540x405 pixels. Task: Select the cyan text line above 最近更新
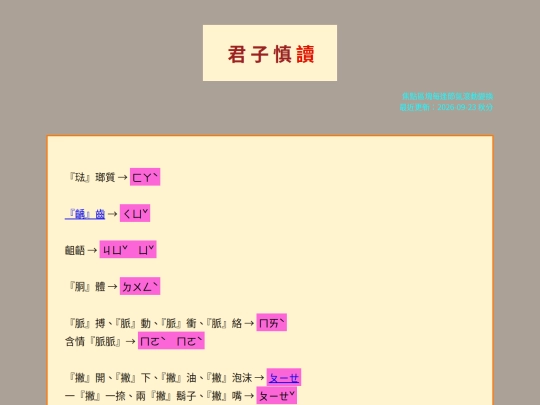(x=447, y=96)
